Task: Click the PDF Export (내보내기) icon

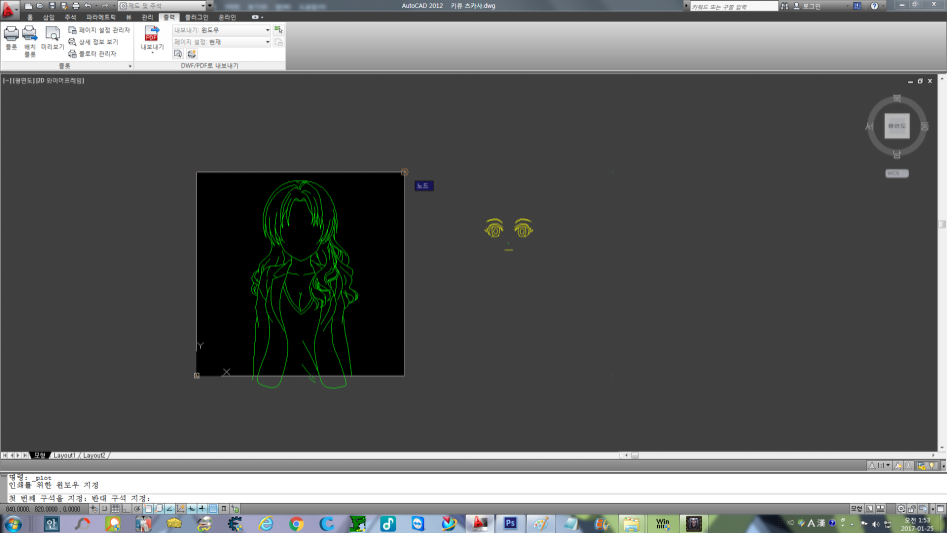Action: (152, 34)
